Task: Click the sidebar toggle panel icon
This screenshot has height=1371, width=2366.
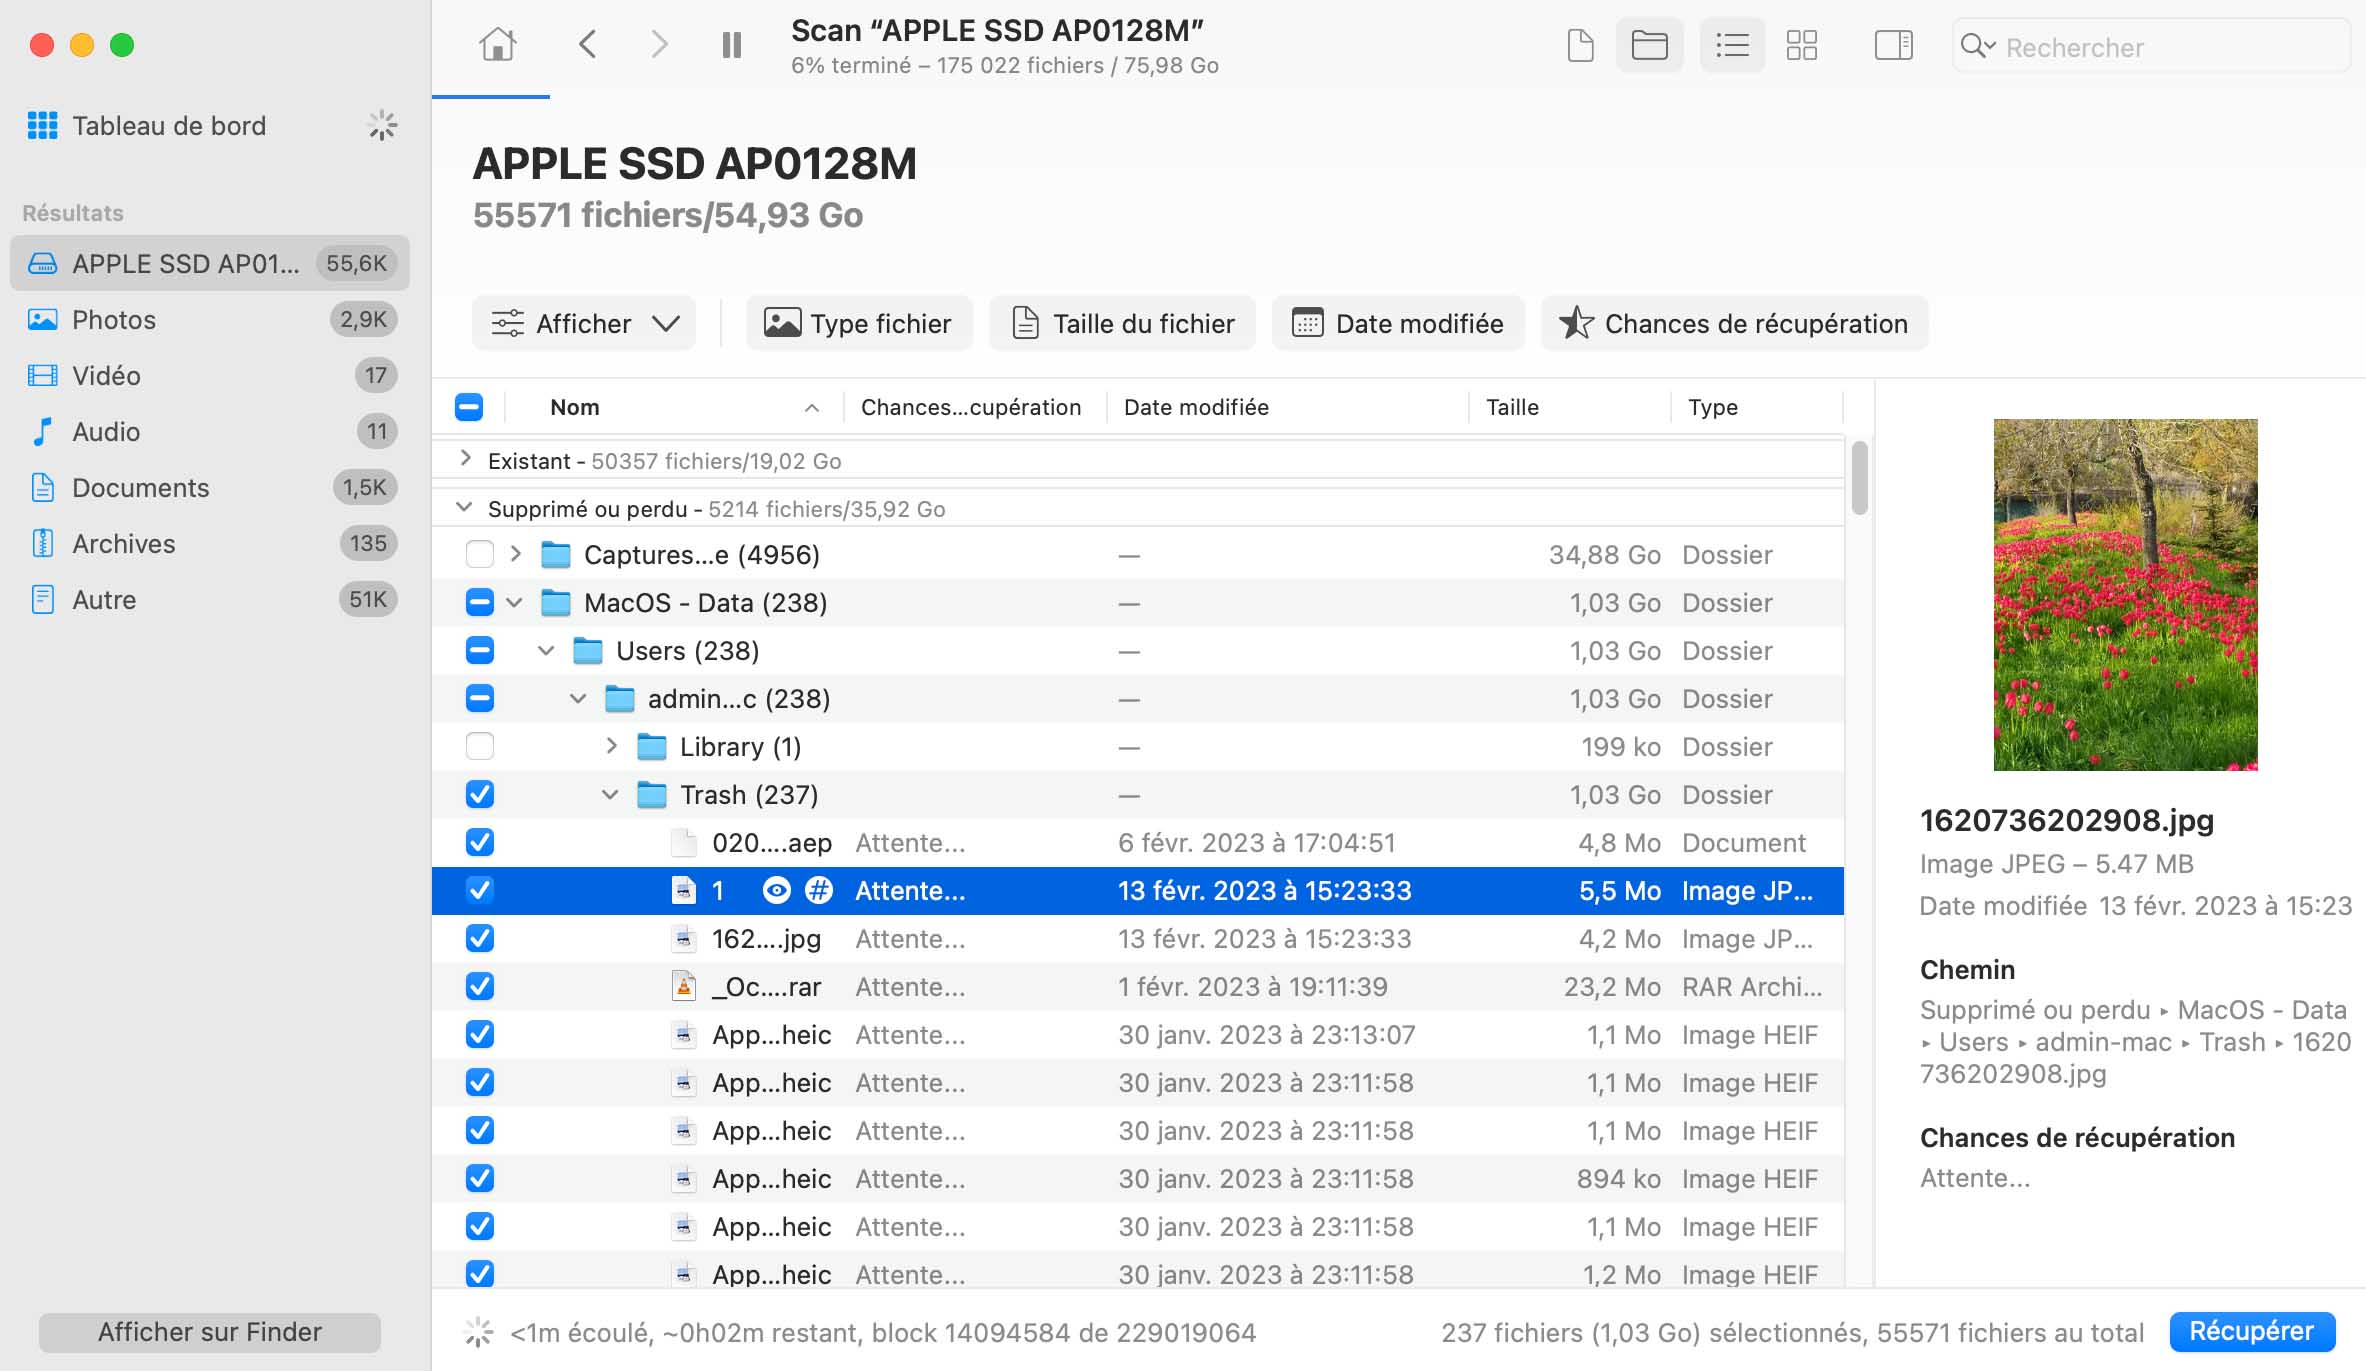Action: tap(1893, 44)
